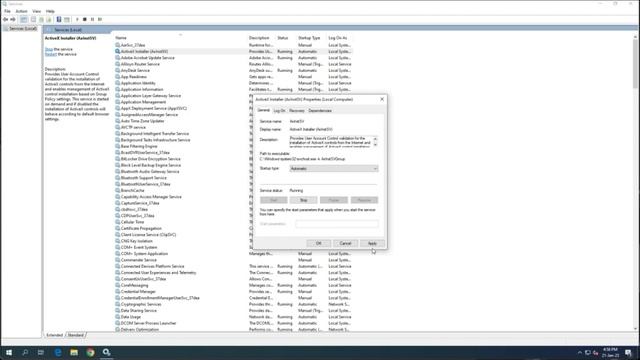This screenshot has width=640, height=360.
Task: Open the Action Center notification icon
Action: click(628, 353)
